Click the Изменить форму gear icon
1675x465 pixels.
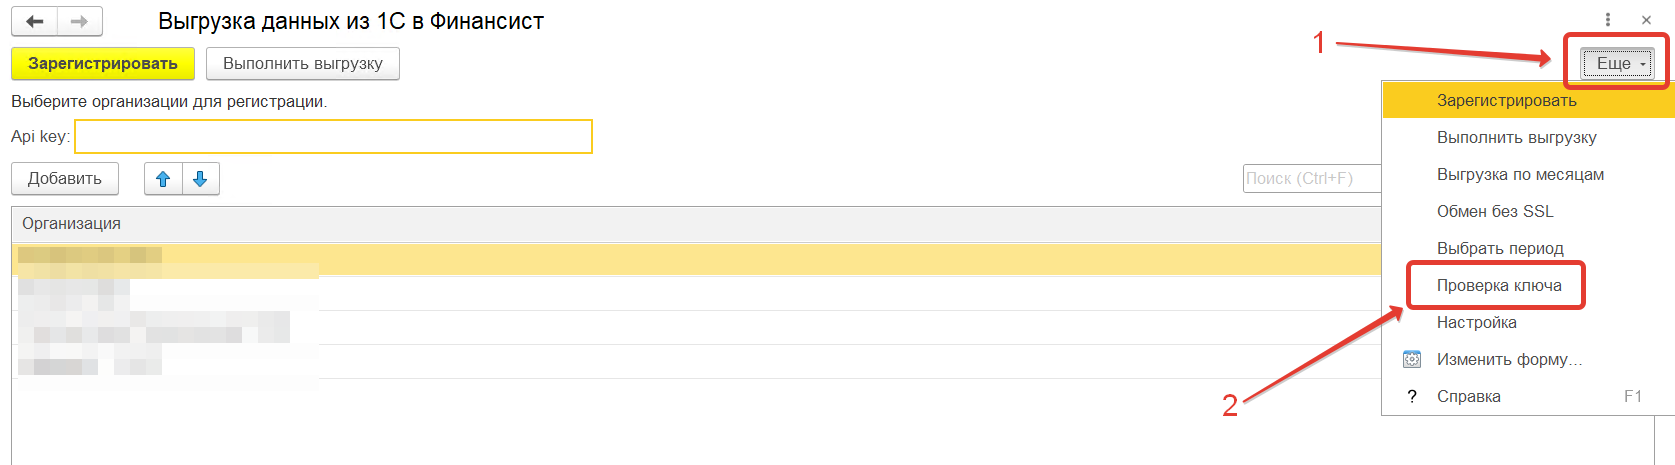coord(1412,359)
